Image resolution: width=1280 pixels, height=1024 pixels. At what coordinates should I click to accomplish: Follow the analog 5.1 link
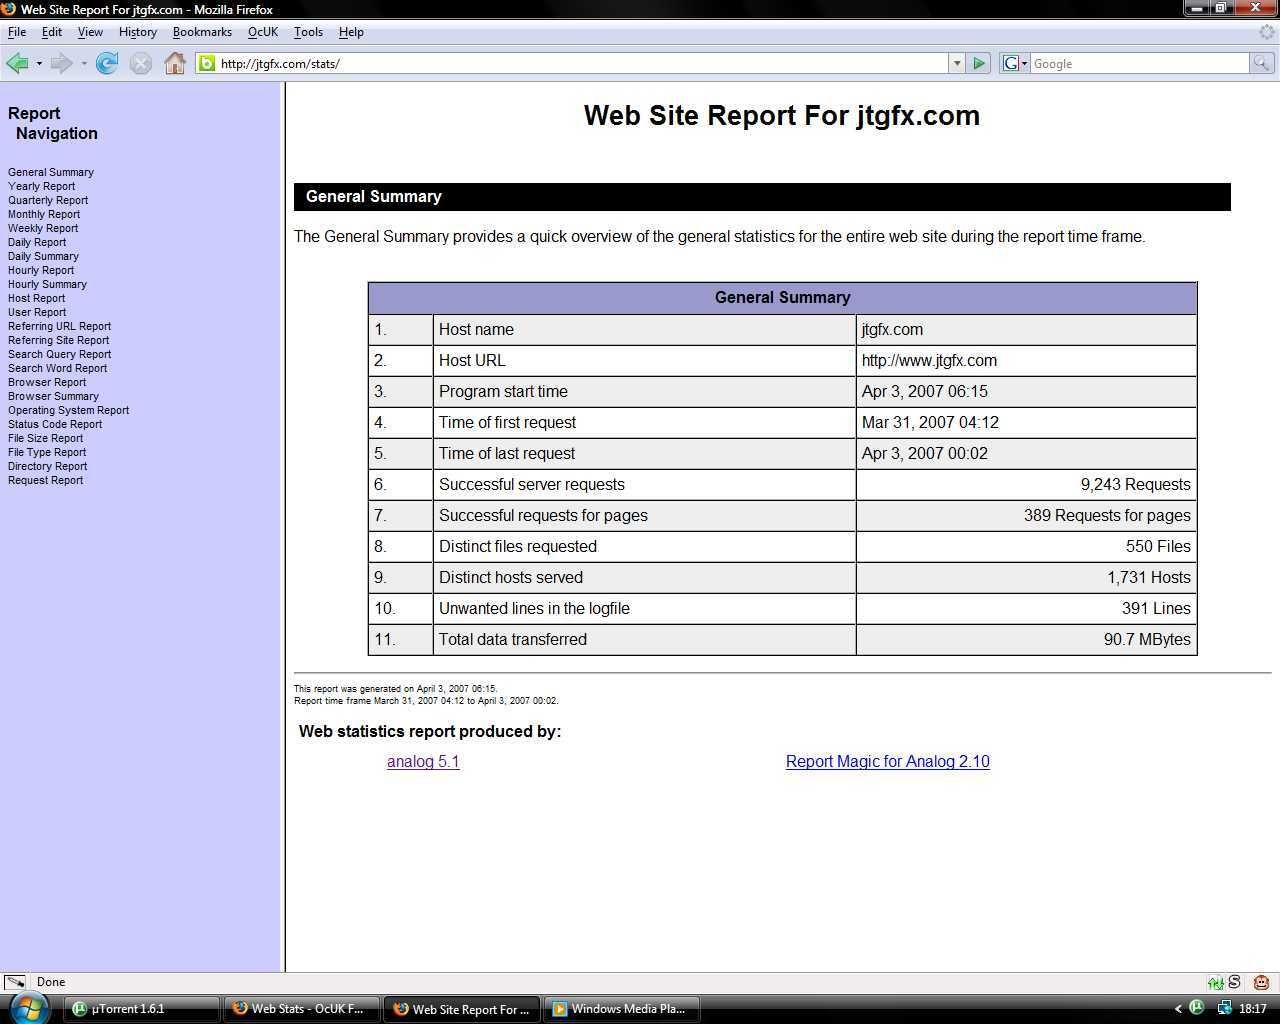click(x=423, y=761)
